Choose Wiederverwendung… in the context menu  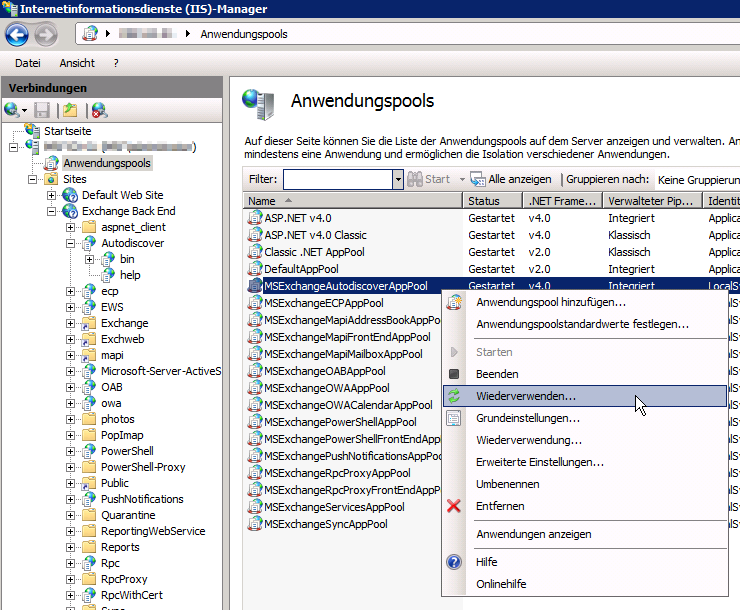click(585, 440)
